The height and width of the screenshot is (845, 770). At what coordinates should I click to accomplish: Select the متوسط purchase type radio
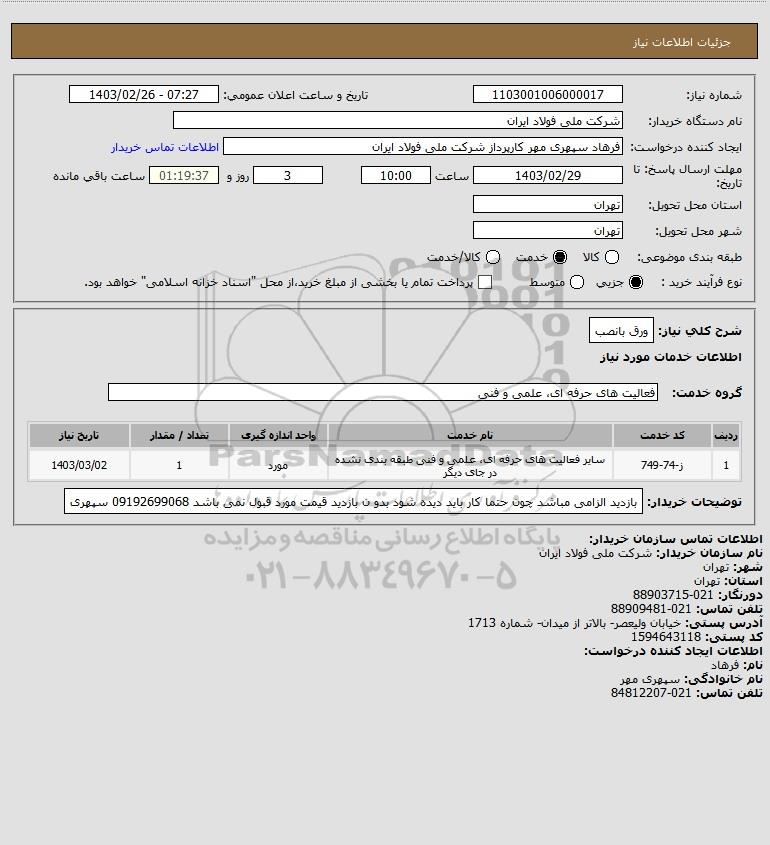(577, 282)
